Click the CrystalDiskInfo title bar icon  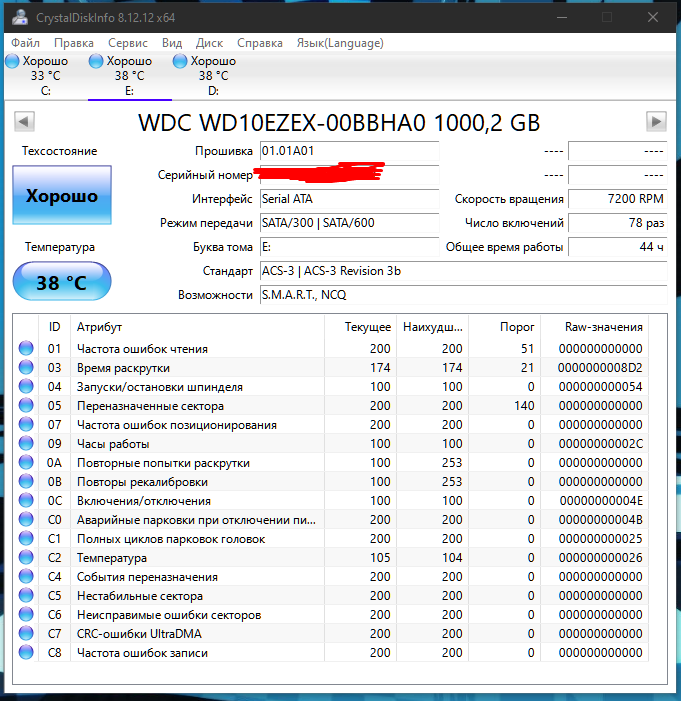coord(20,17)
